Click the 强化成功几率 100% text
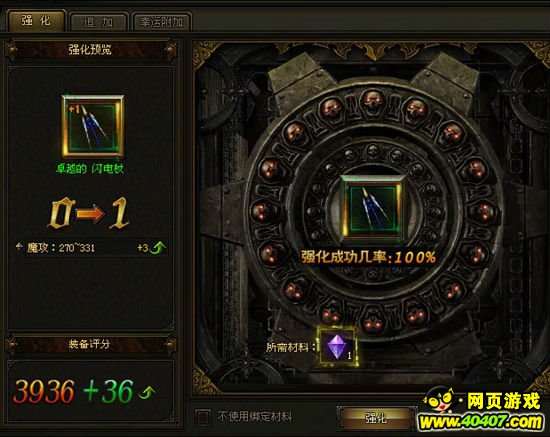The image size is (550, 437). click(368, 257)
